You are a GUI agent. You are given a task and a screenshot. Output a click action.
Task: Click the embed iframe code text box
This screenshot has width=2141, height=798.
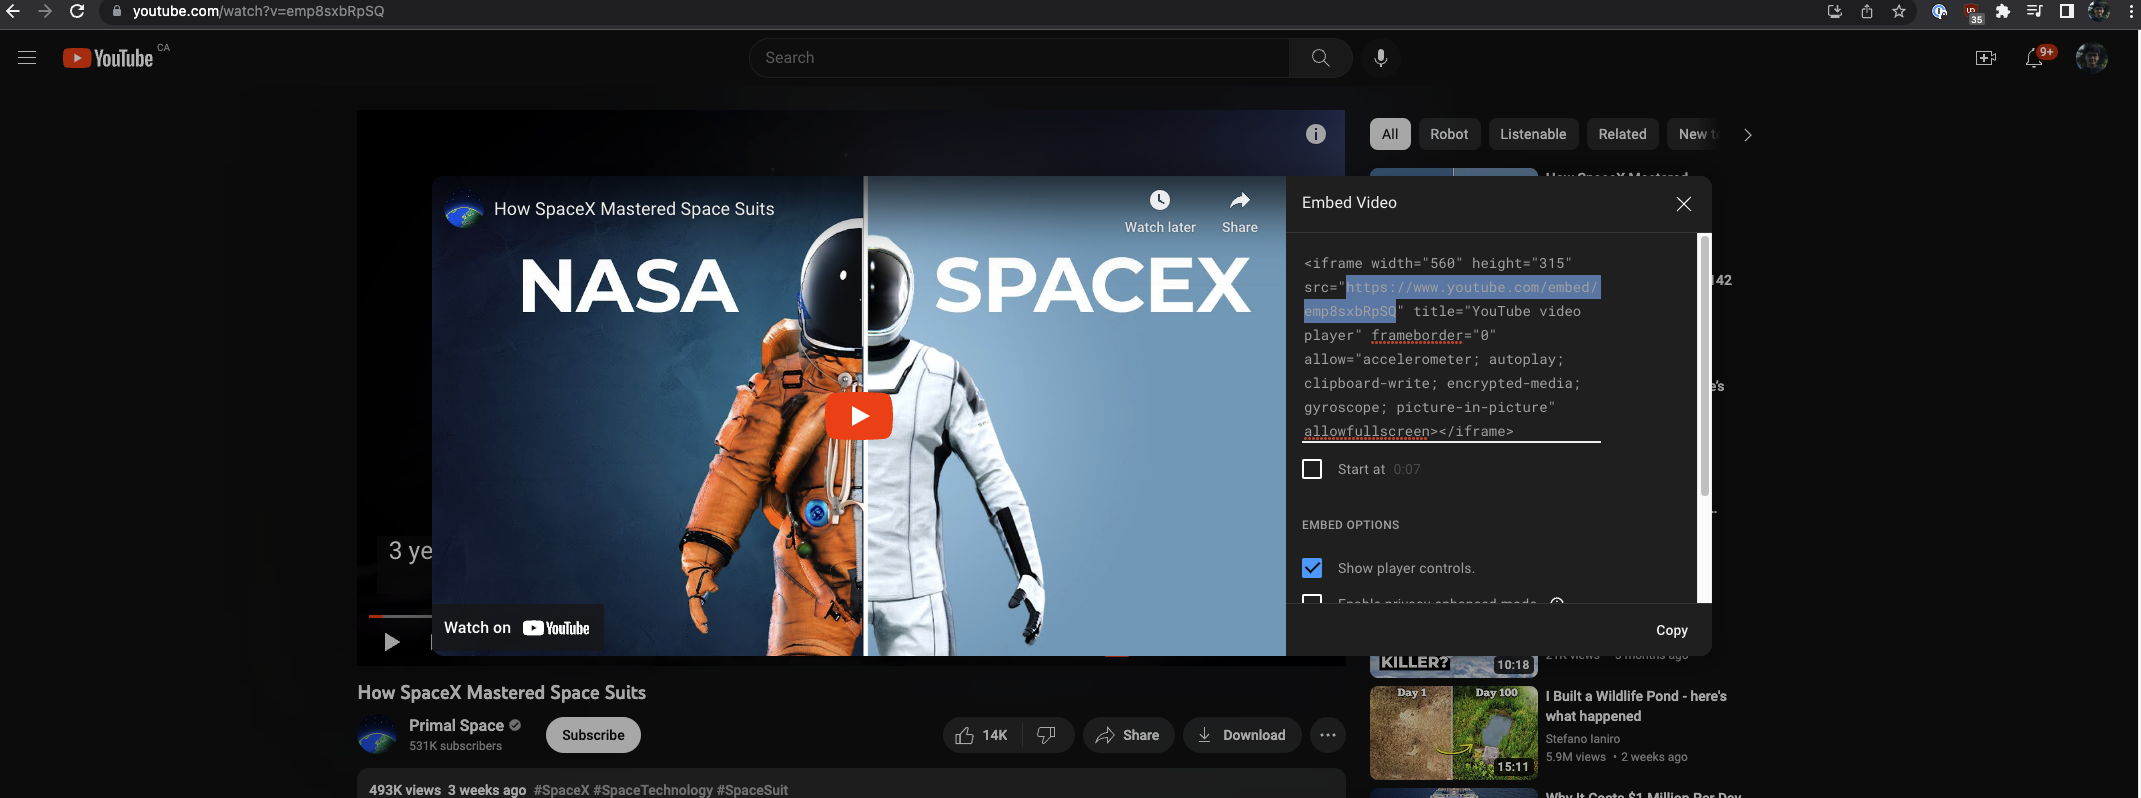pyautogui.click(x=1452, y=347)
